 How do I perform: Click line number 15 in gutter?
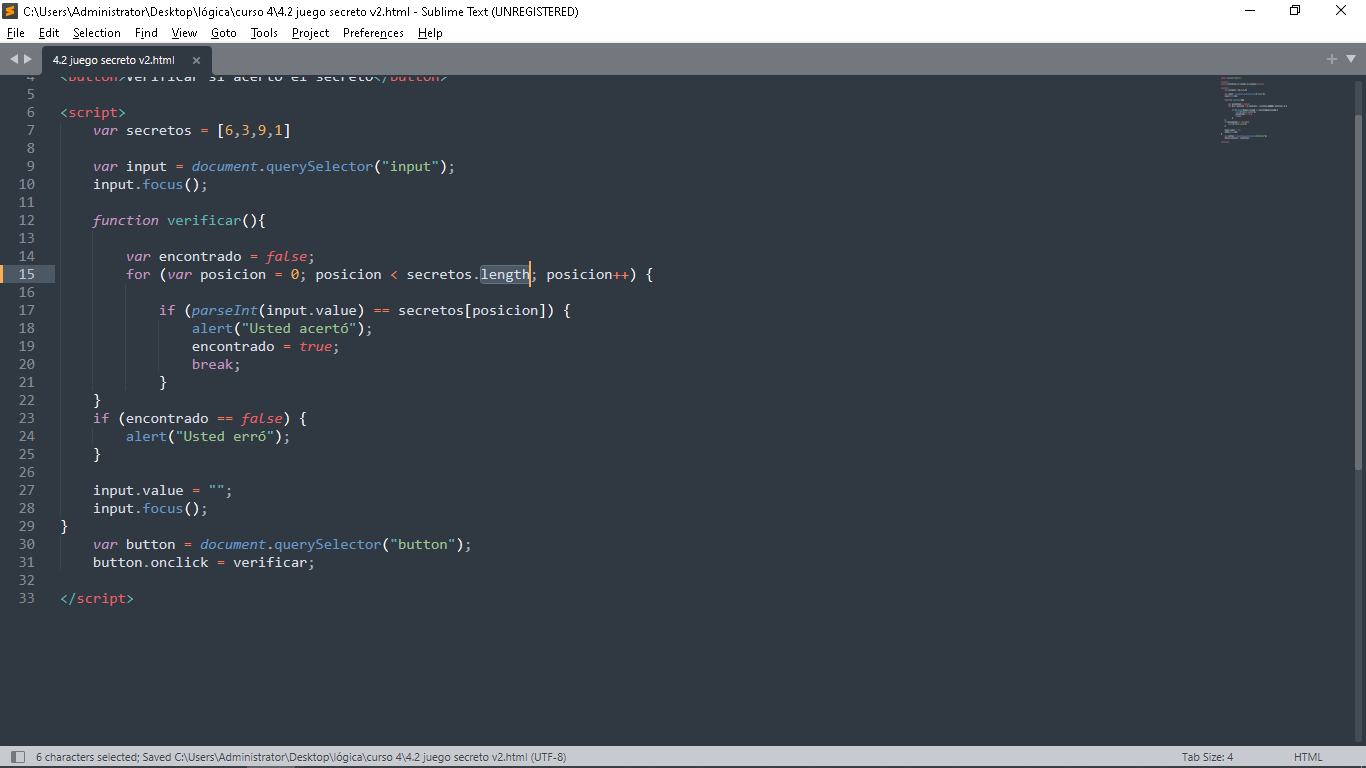tap(26, 274)
